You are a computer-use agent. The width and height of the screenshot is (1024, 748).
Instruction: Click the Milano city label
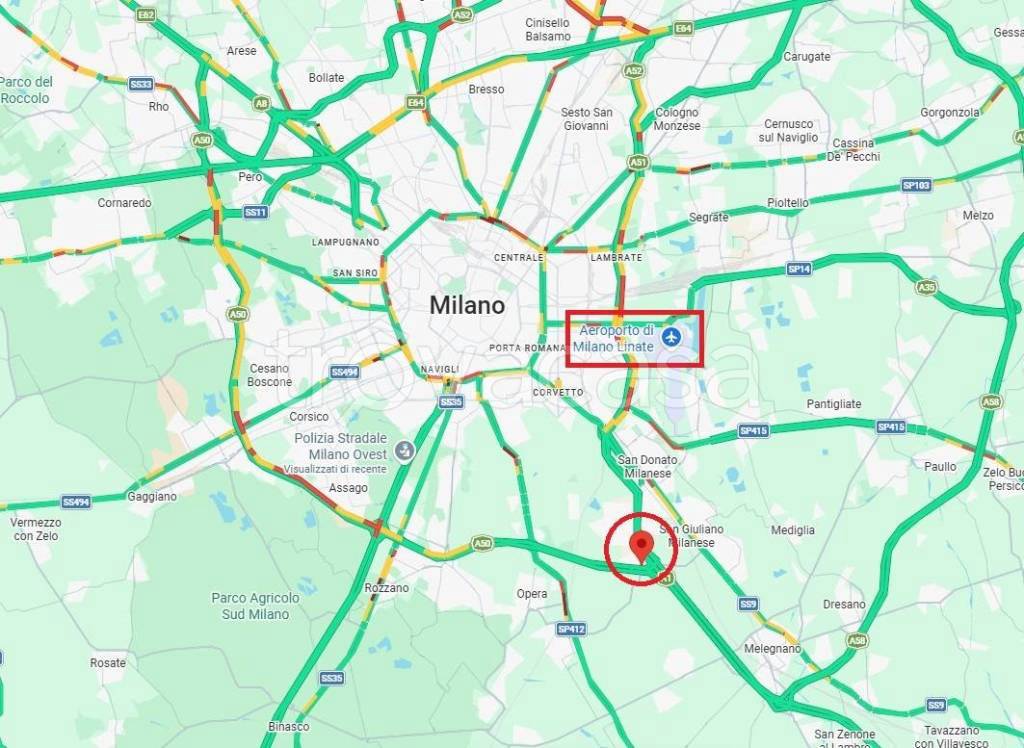coord(467,305)
